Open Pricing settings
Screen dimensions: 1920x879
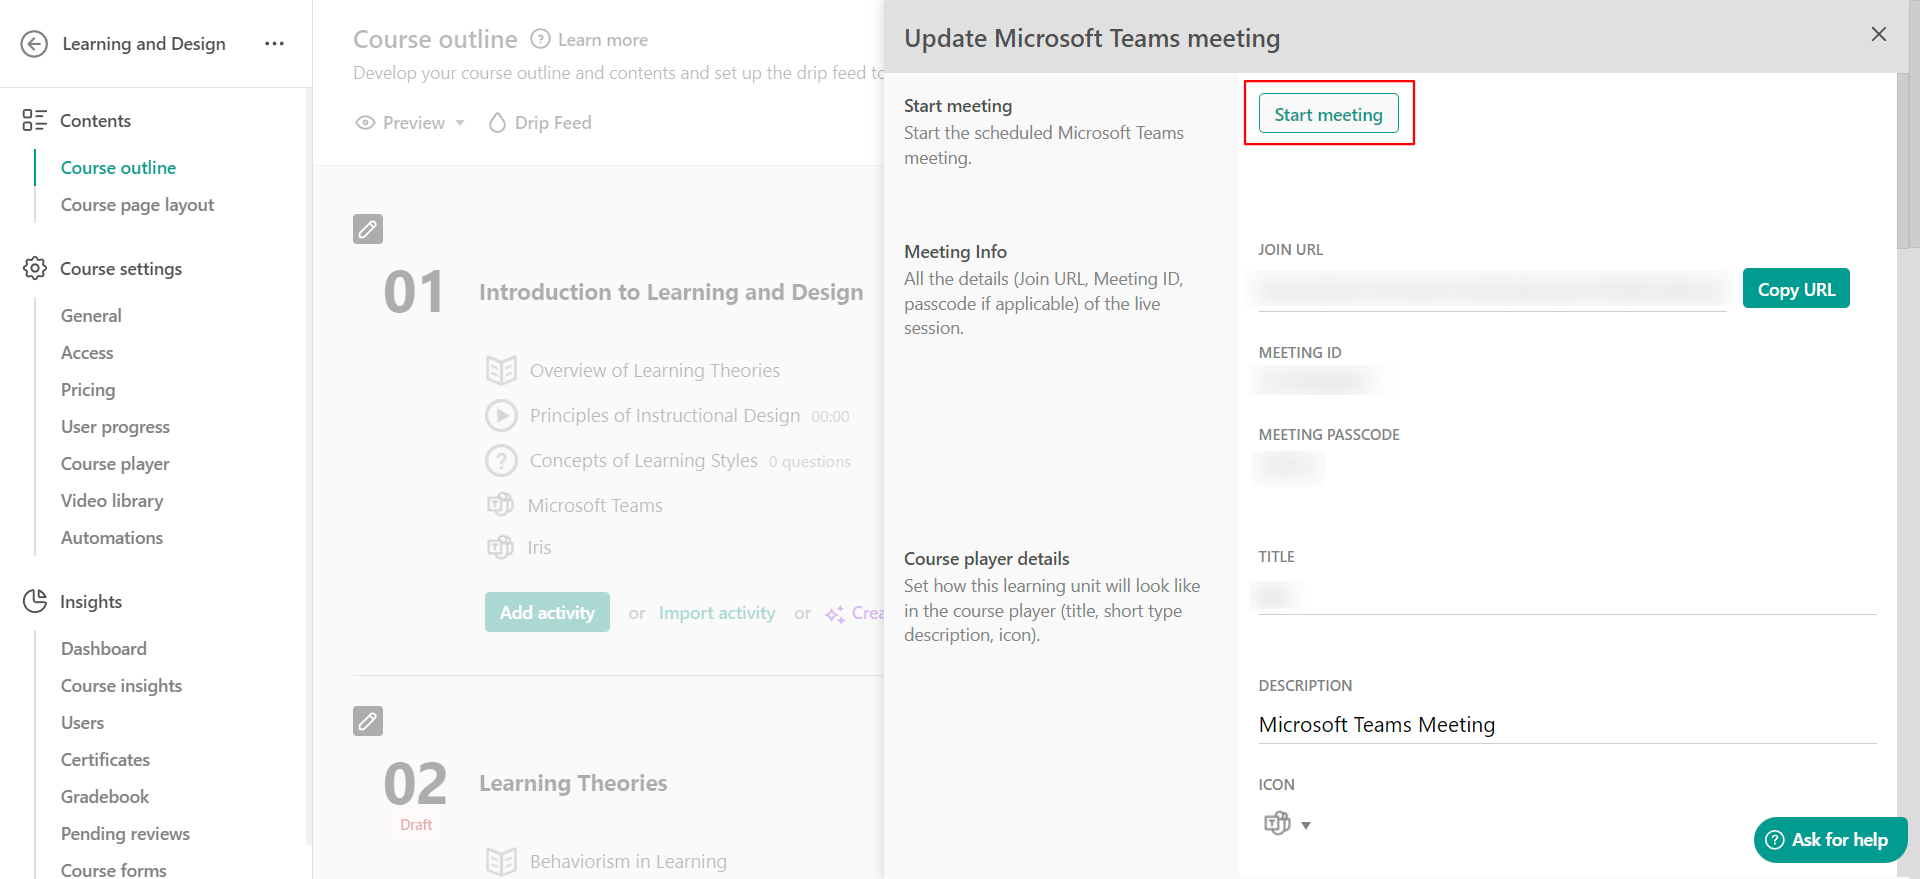pyautogui.click(x=88, y=390)
